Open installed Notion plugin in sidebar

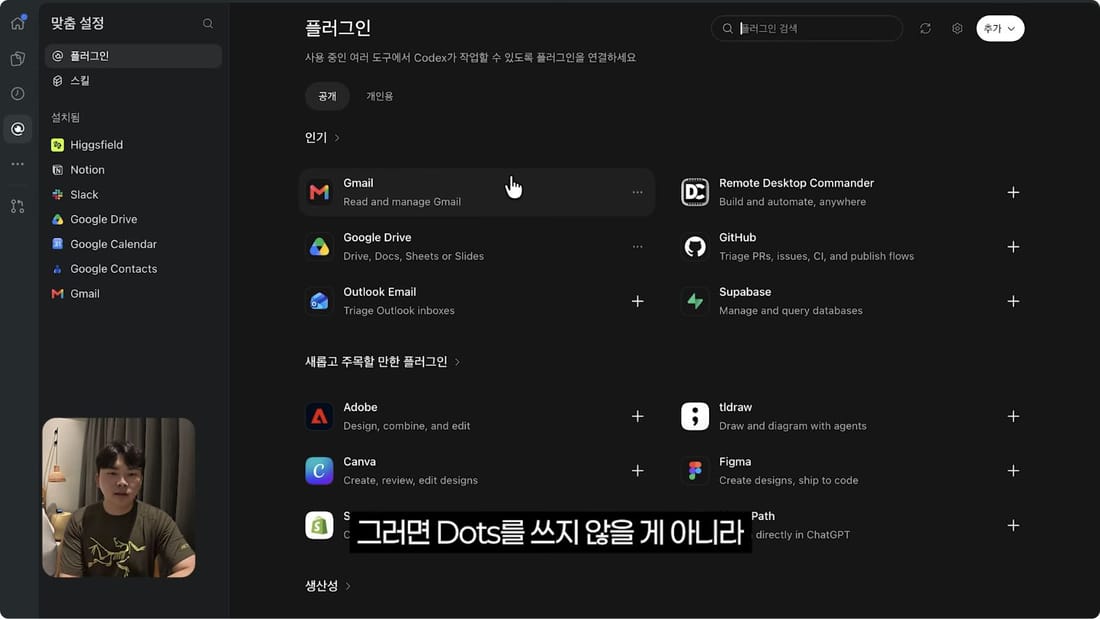click(133, 170)
